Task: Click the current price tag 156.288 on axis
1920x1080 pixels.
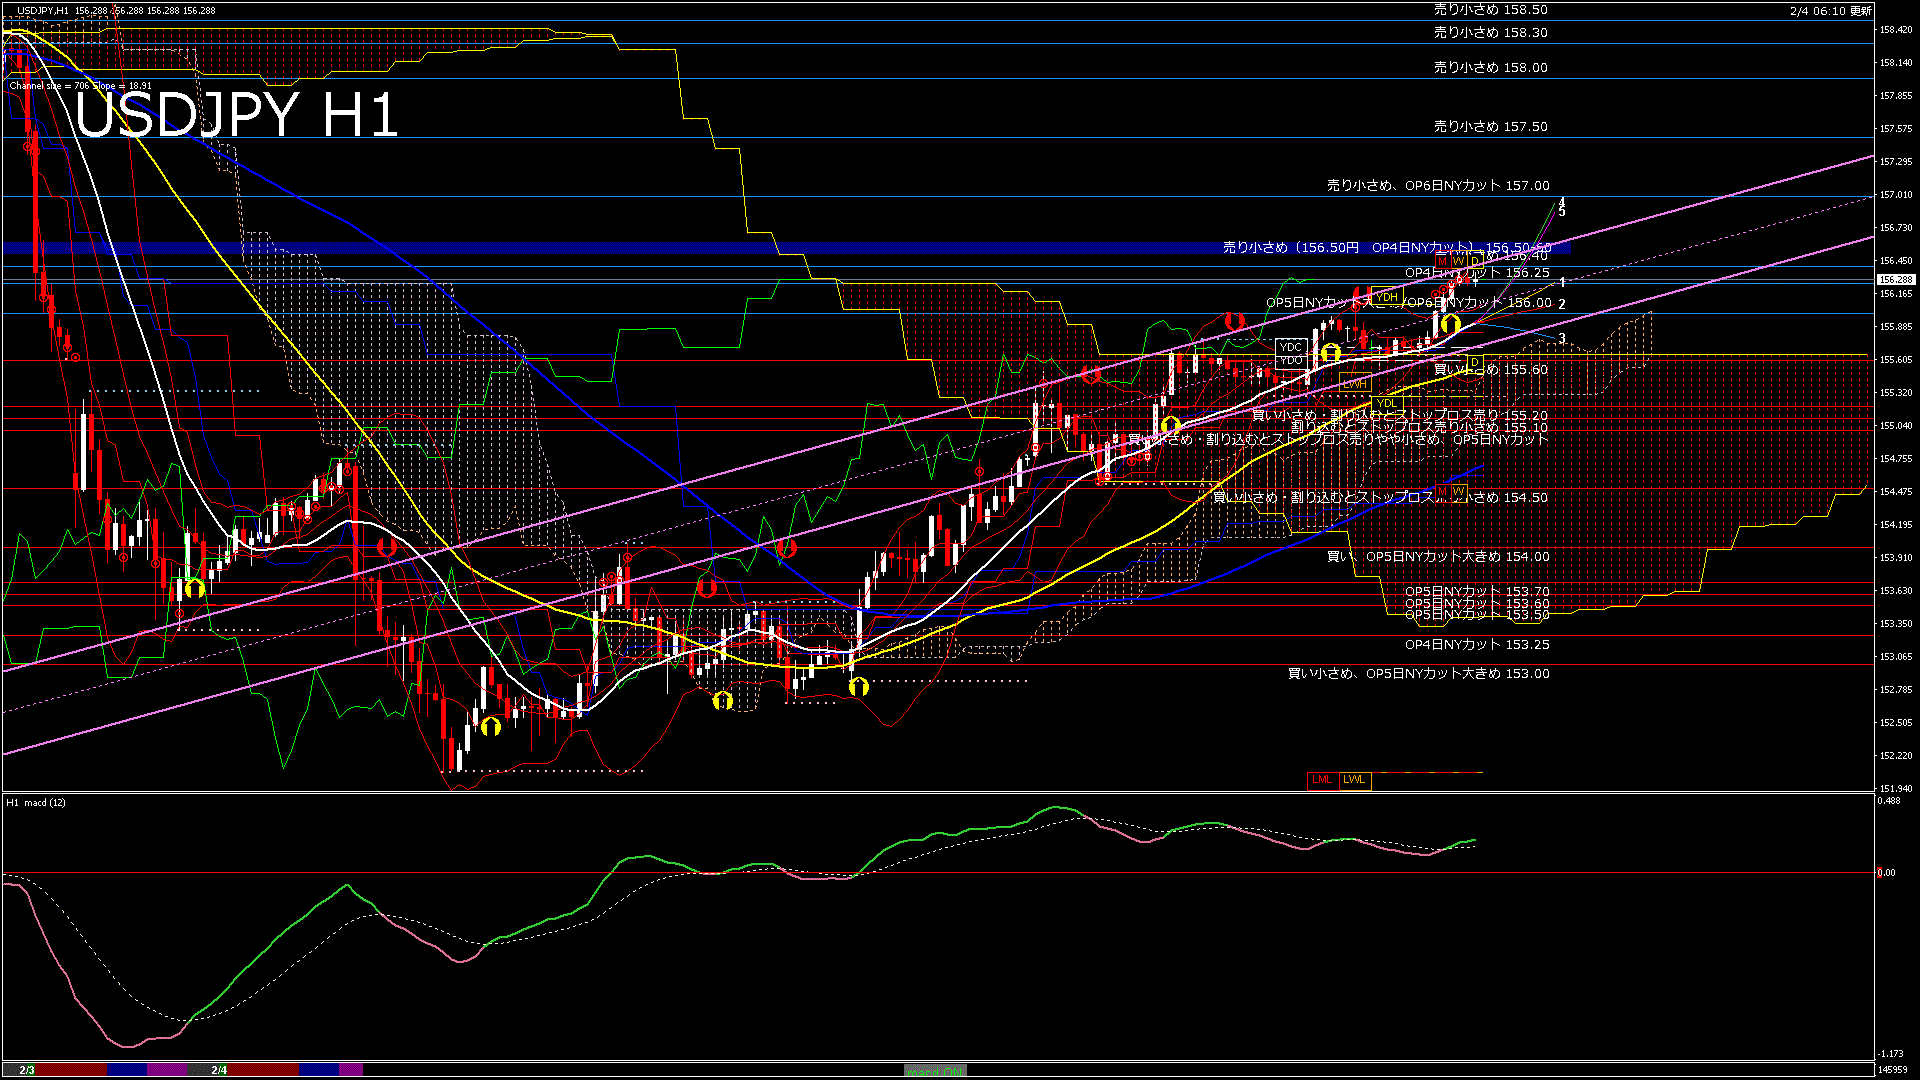Action: coord(1896,280)
